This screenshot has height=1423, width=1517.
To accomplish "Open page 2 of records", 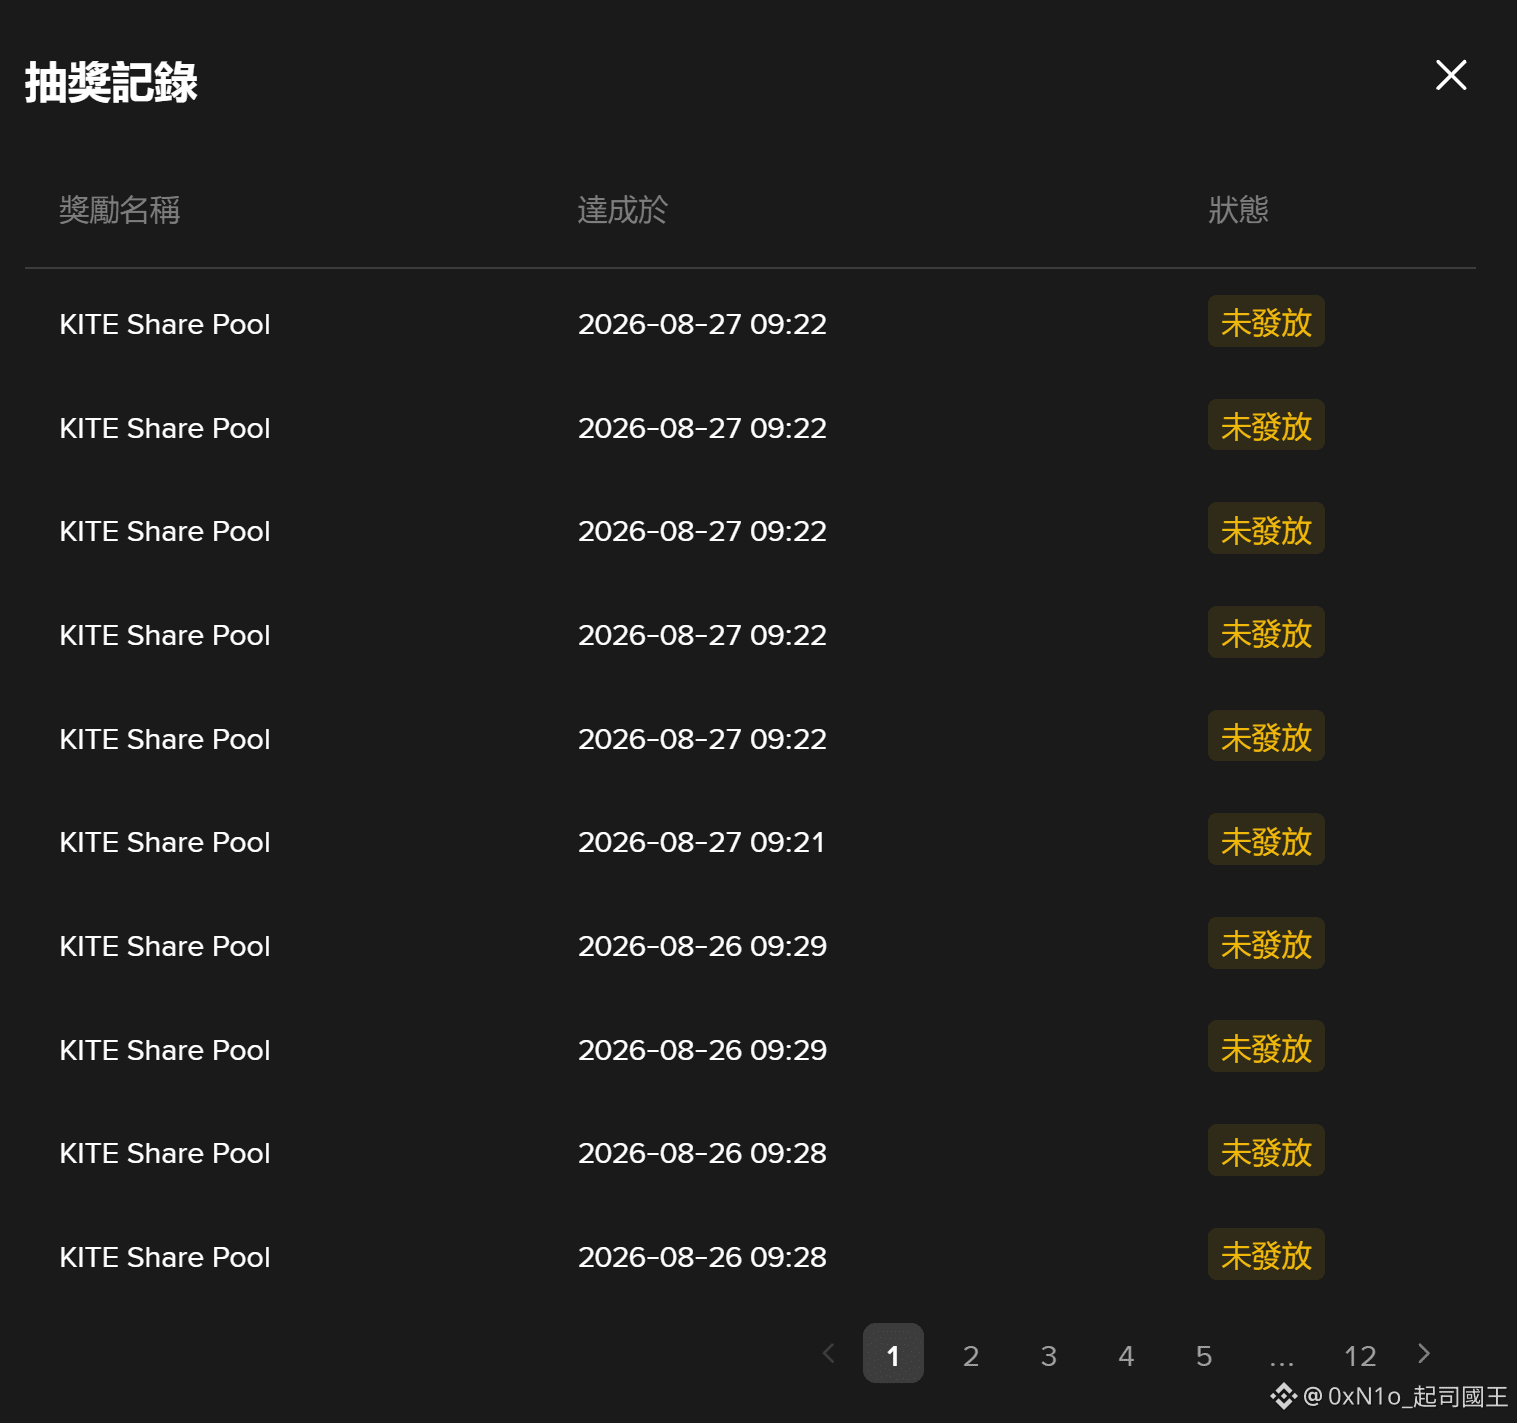I will [971, 1355].
